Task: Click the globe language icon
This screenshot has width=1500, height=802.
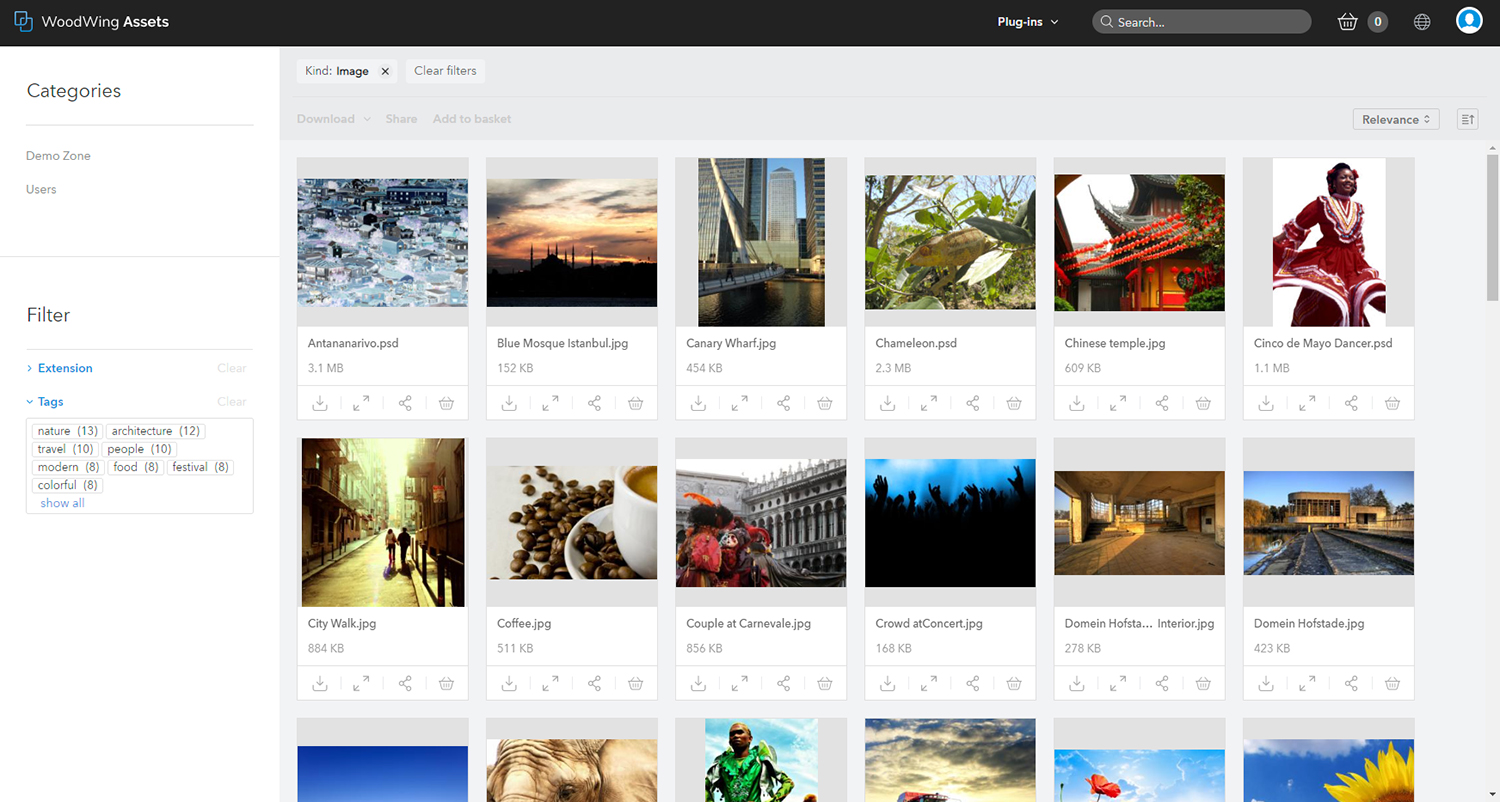Action: pos(1422,22)
